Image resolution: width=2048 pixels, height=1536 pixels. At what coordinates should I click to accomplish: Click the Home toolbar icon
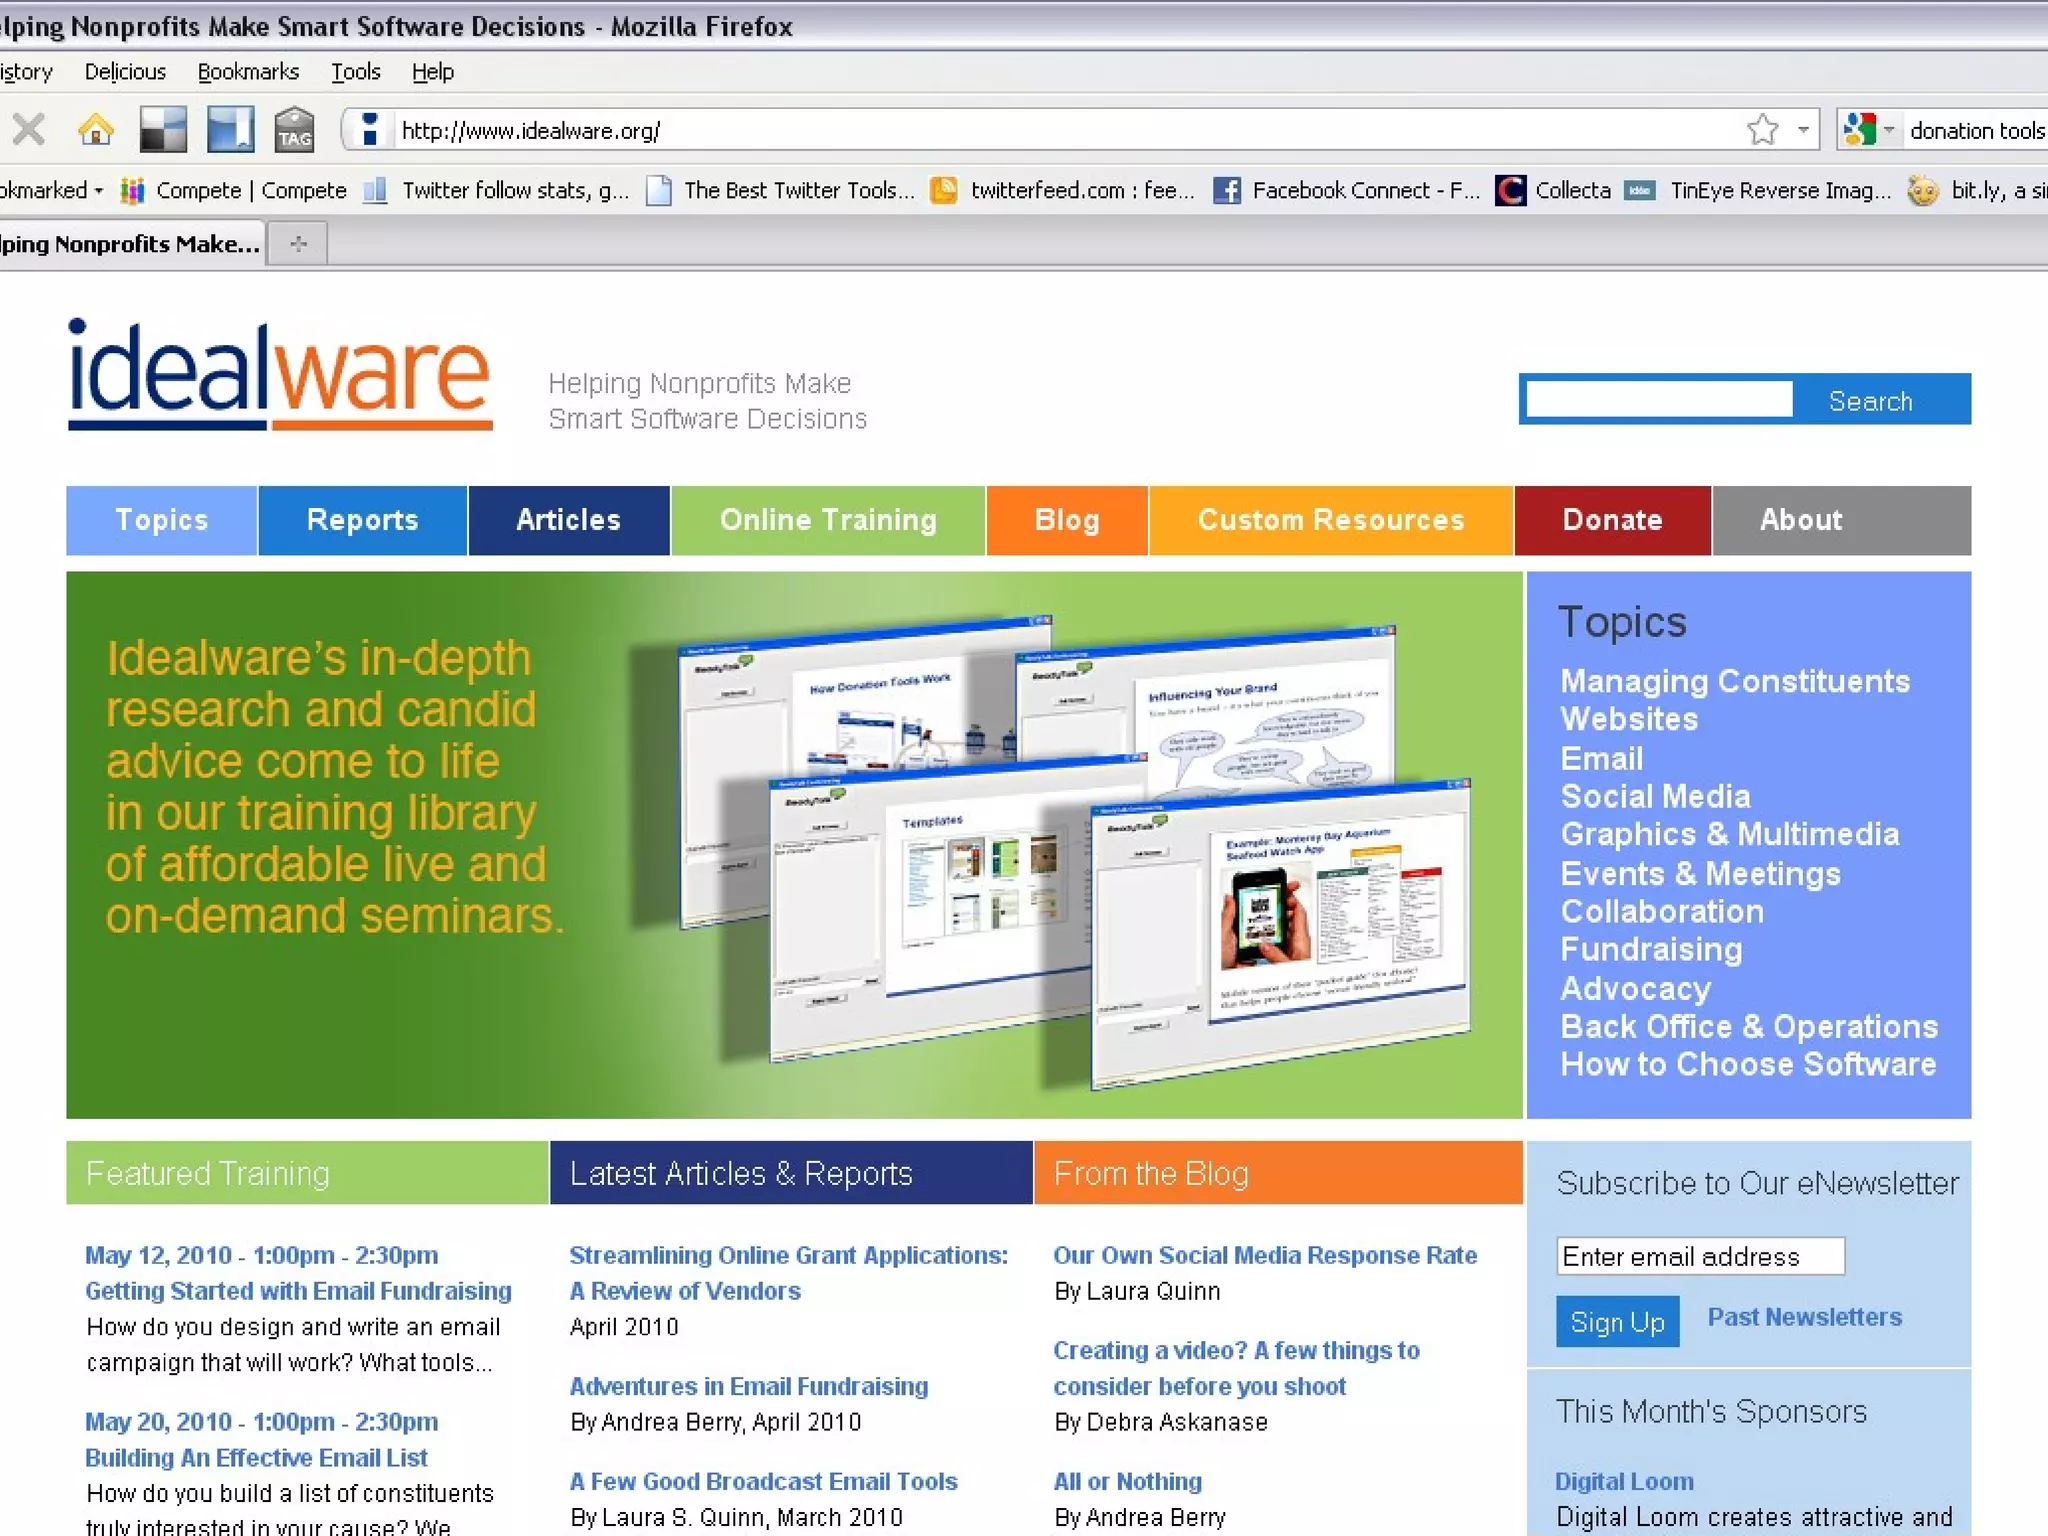click(96, 130)
